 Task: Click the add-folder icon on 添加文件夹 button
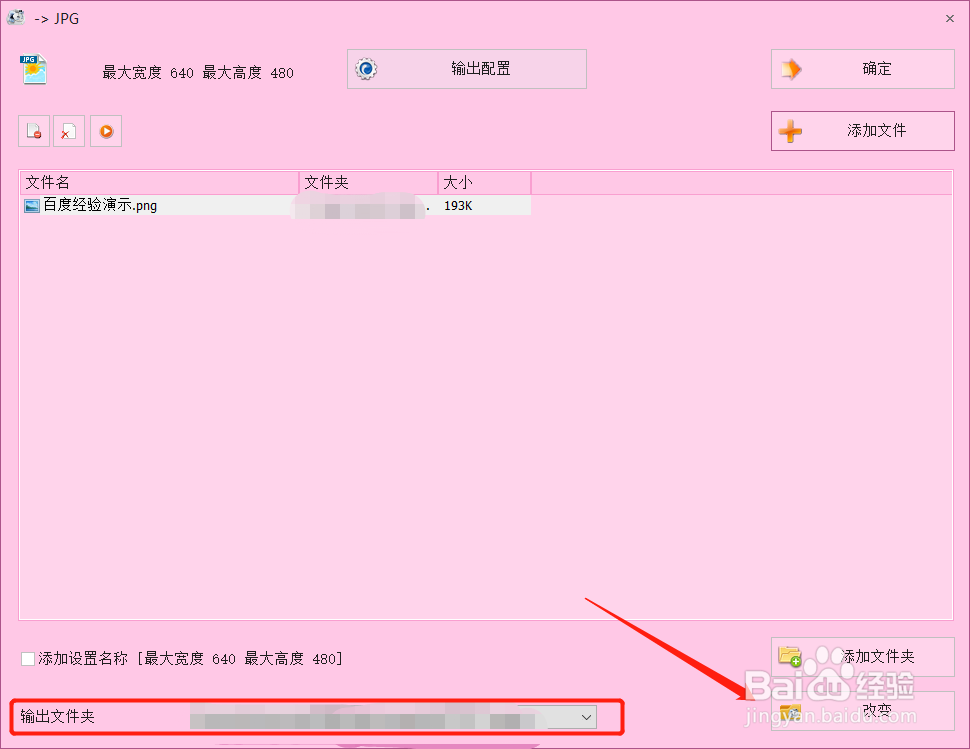click(x=789, y=657)
